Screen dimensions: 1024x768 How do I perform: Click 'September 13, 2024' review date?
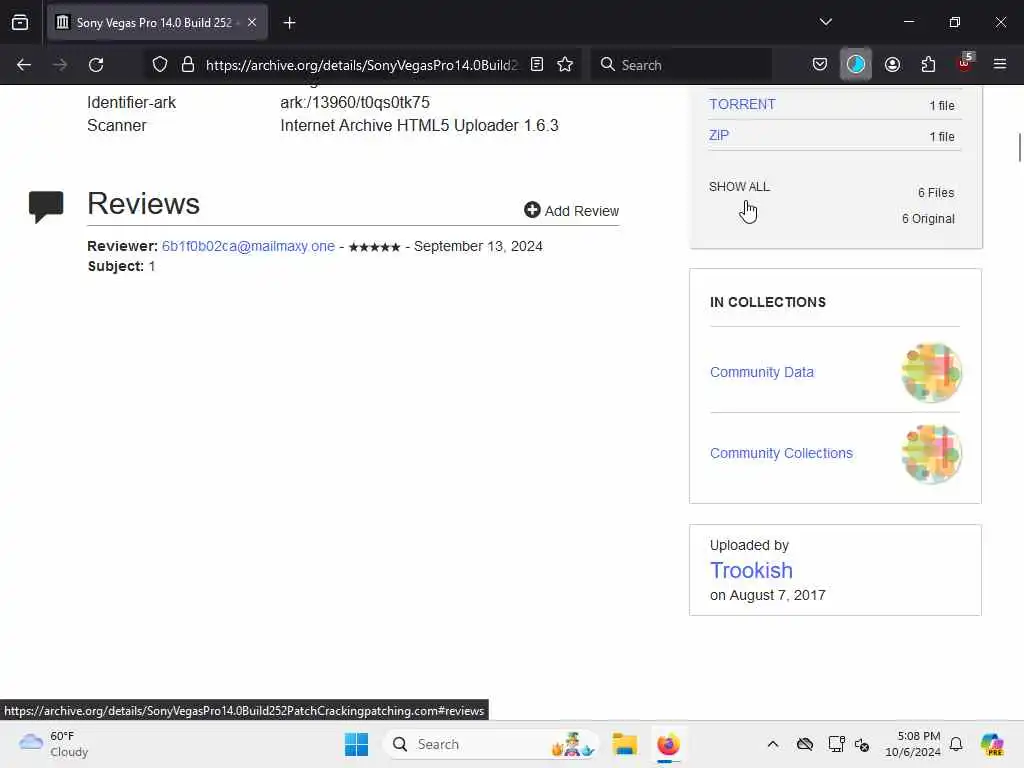click(478, 246)
